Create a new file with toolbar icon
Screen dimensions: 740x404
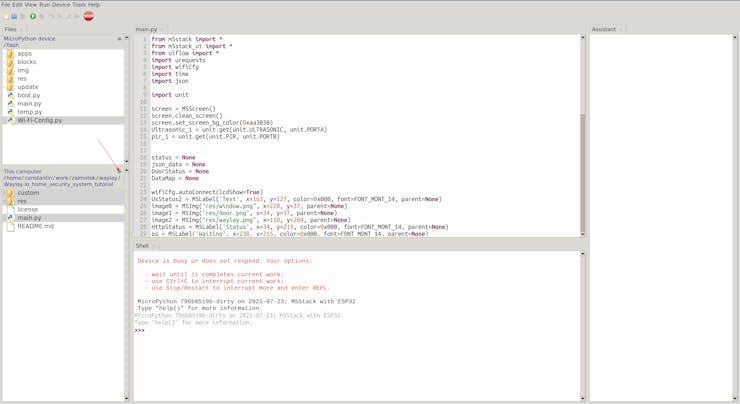pos(6,17)
